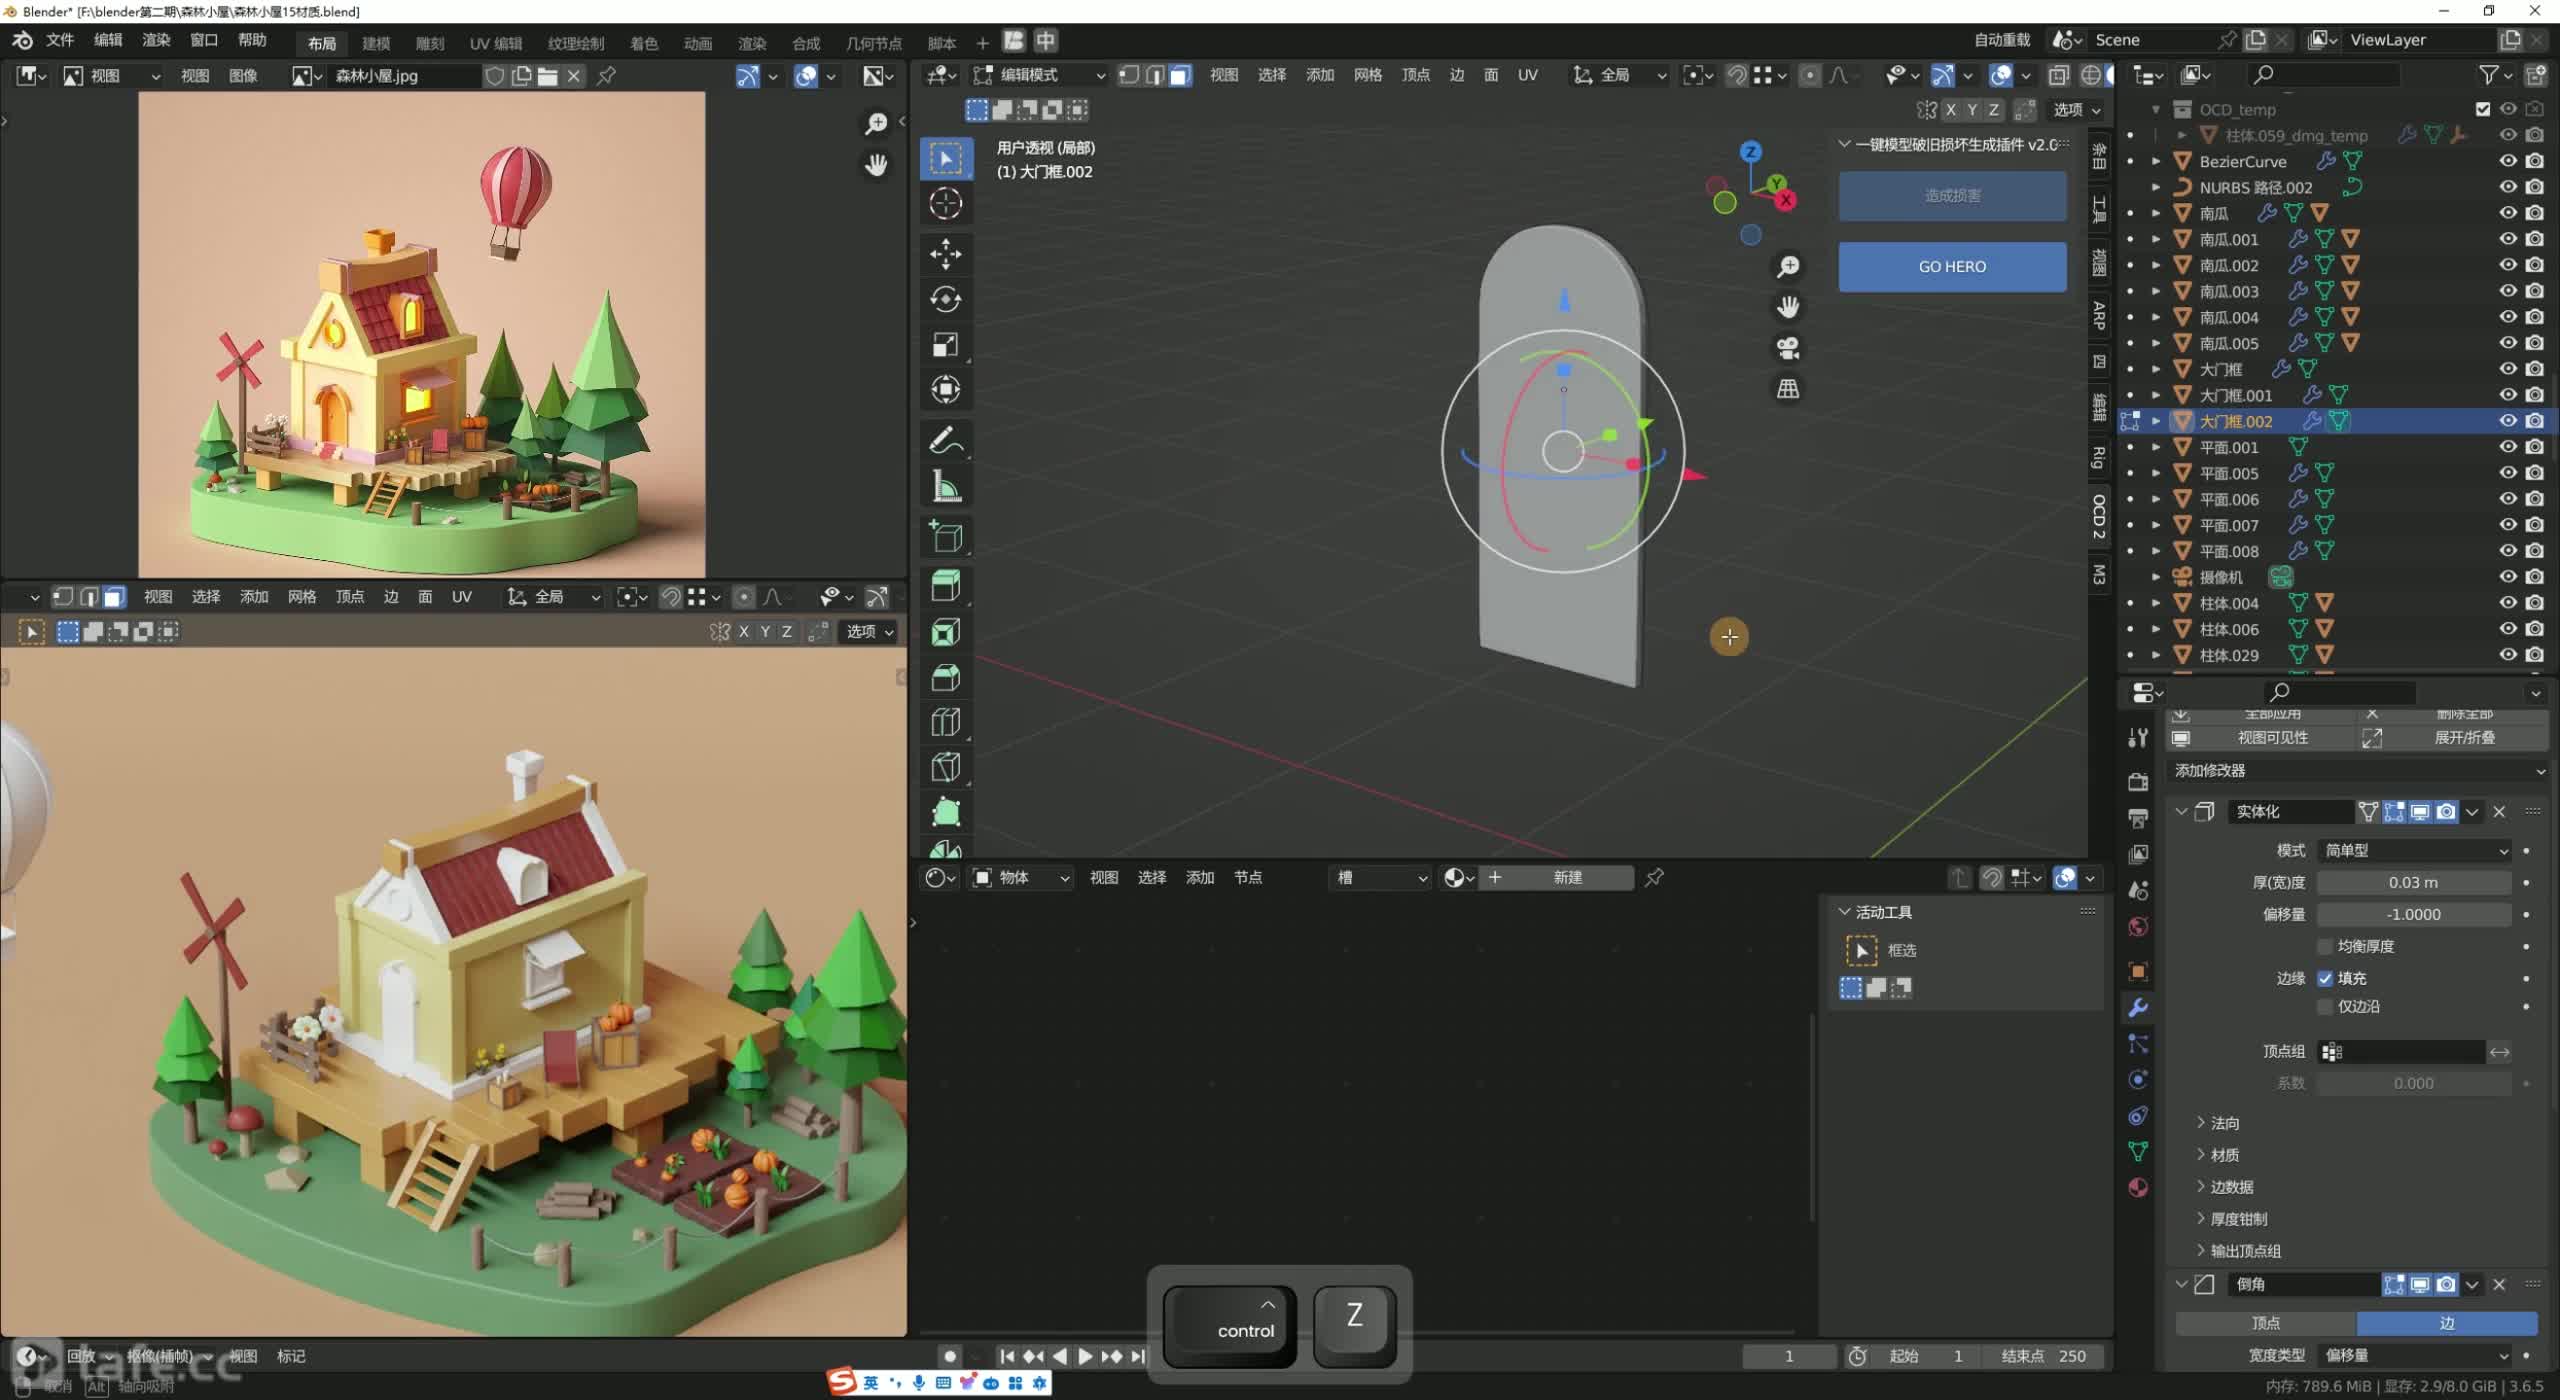Select the Move tool in viewport toolbar
The image size is (2560, 1400).
945,253
